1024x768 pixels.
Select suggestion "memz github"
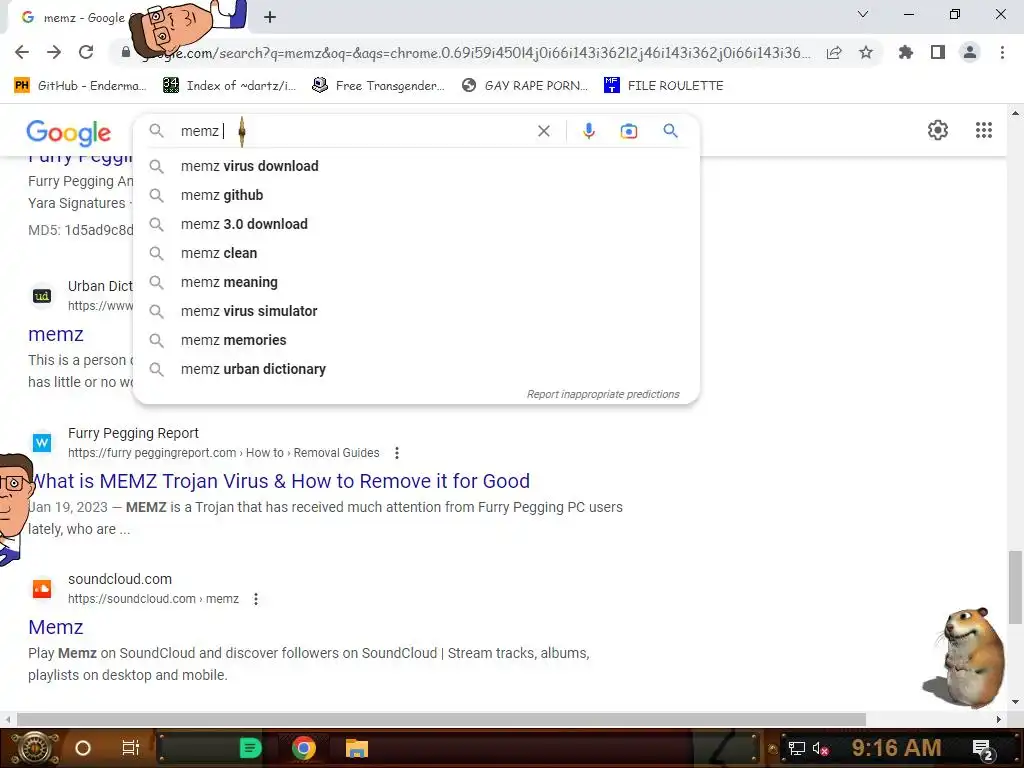coord(416,195)
